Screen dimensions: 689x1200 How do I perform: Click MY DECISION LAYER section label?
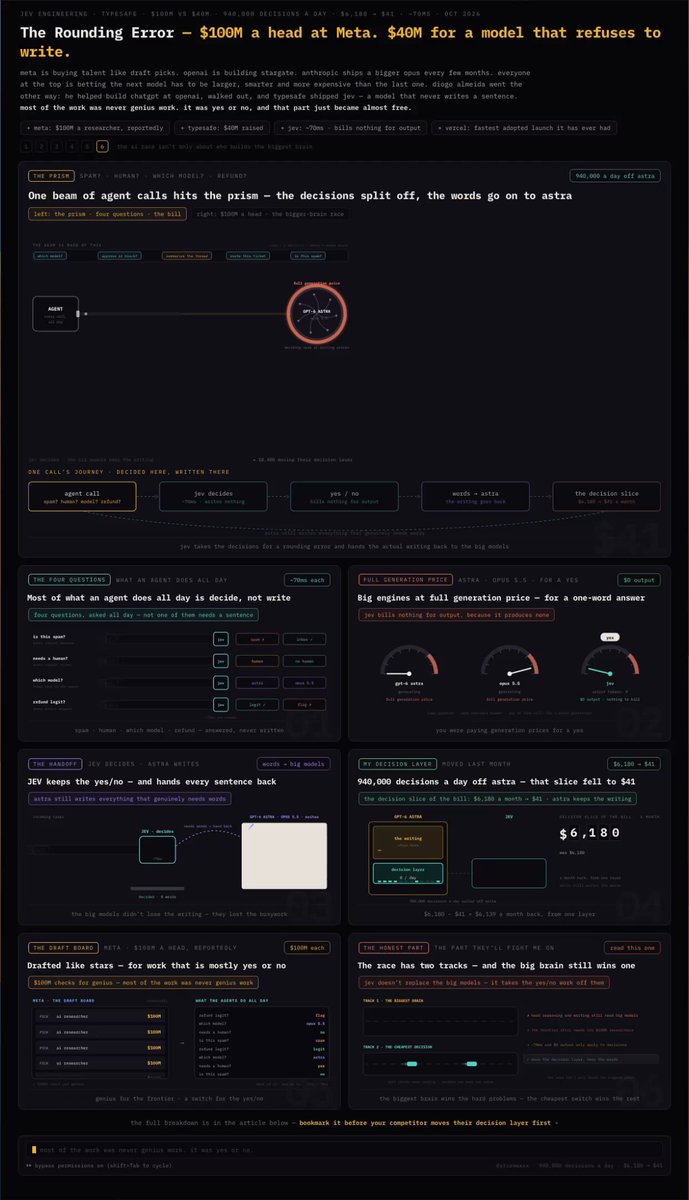coord(396,764)
